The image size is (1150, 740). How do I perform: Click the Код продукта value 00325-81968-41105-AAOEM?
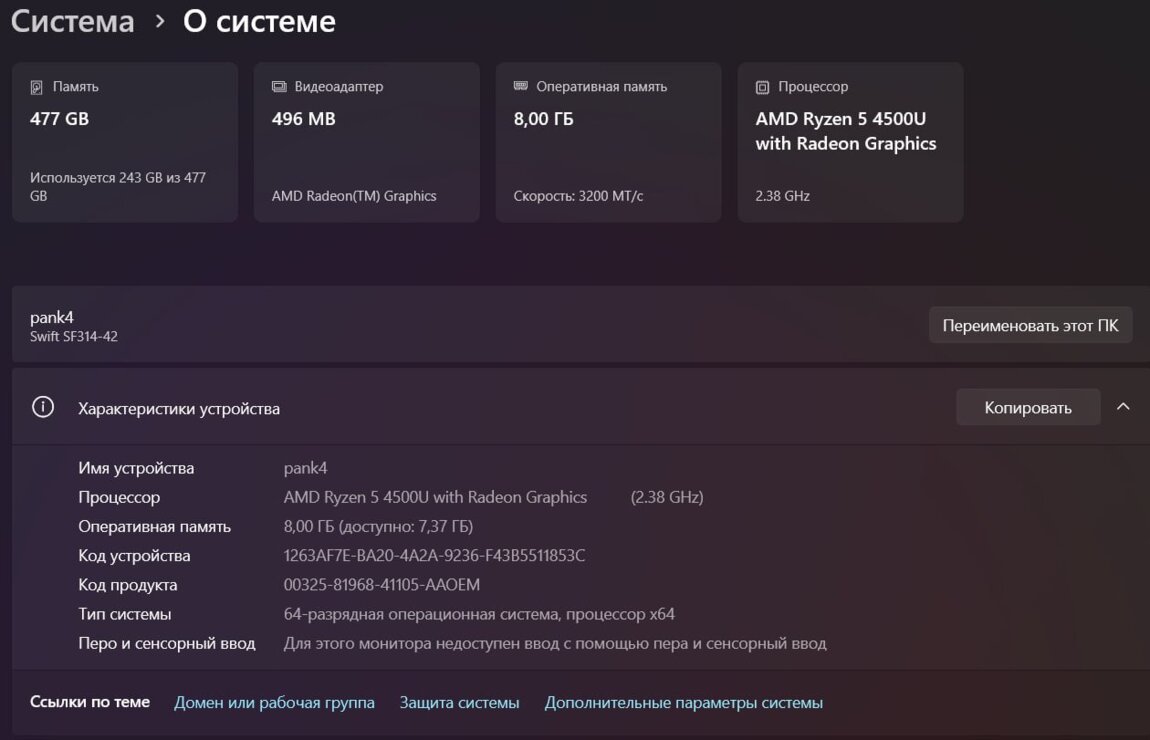(382, 585)
